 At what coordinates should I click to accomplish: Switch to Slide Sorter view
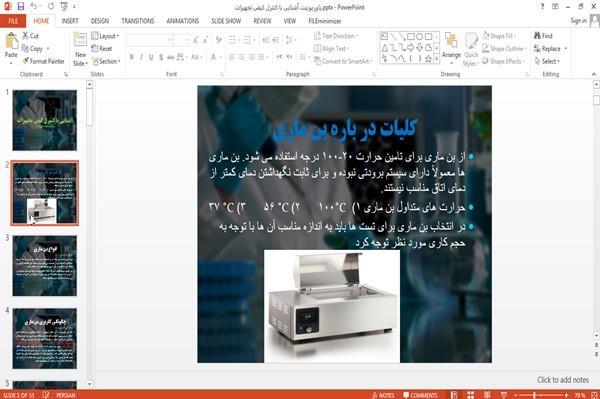pyautogui.click(x=470, y=395)
